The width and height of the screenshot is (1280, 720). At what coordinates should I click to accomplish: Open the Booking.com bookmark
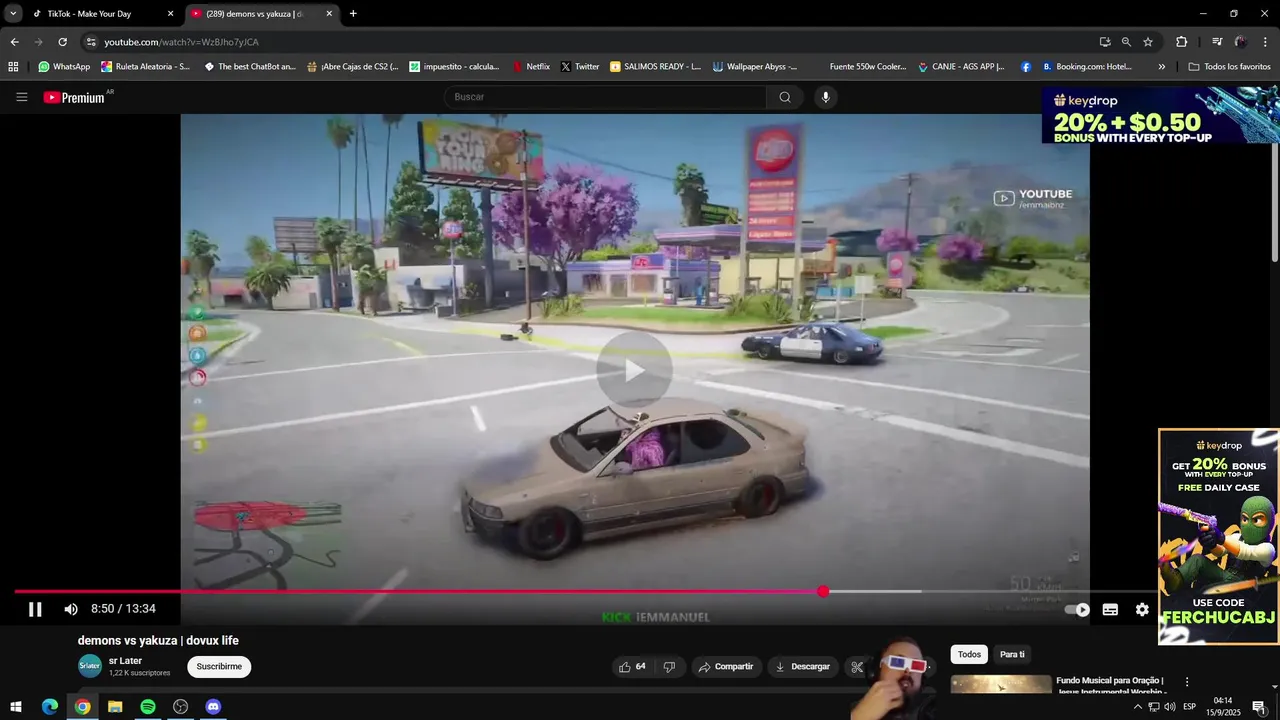coord(1087,67)
